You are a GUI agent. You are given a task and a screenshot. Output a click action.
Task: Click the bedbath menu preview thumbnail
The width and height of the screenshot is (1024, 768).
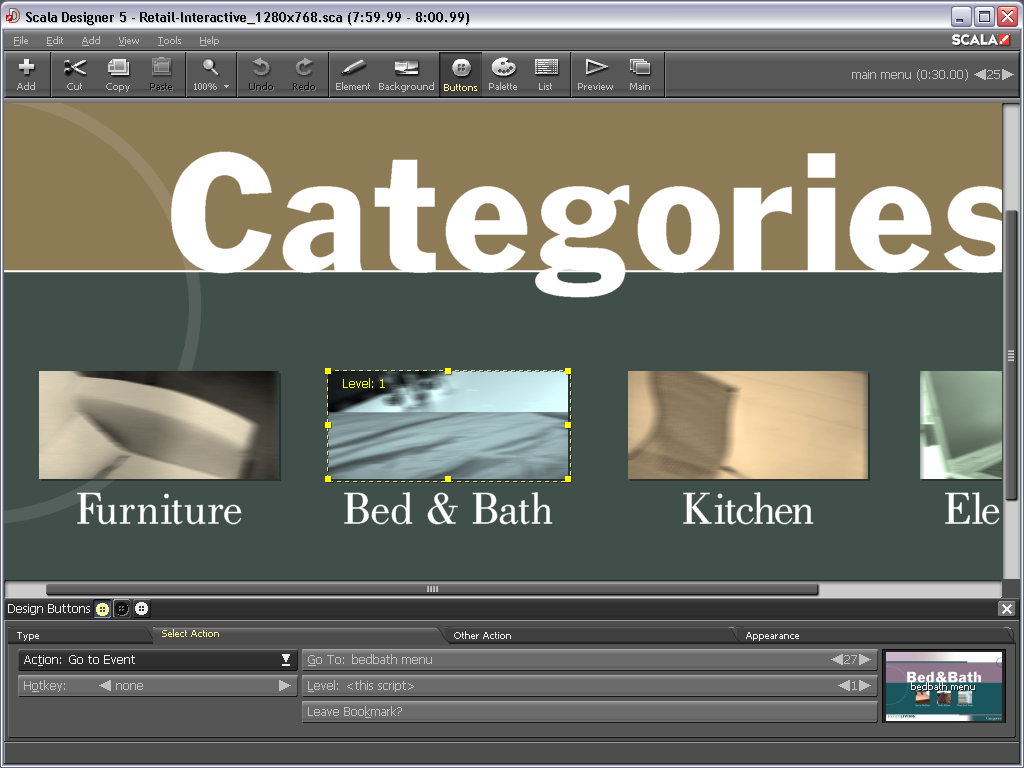coord(943,685)
